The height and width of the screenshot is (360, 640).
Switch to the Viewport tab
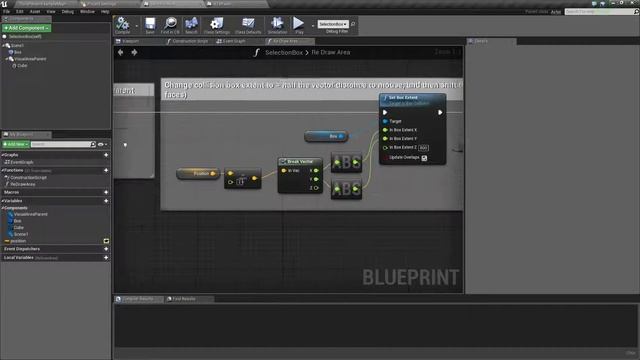click(x=130, y=41)
